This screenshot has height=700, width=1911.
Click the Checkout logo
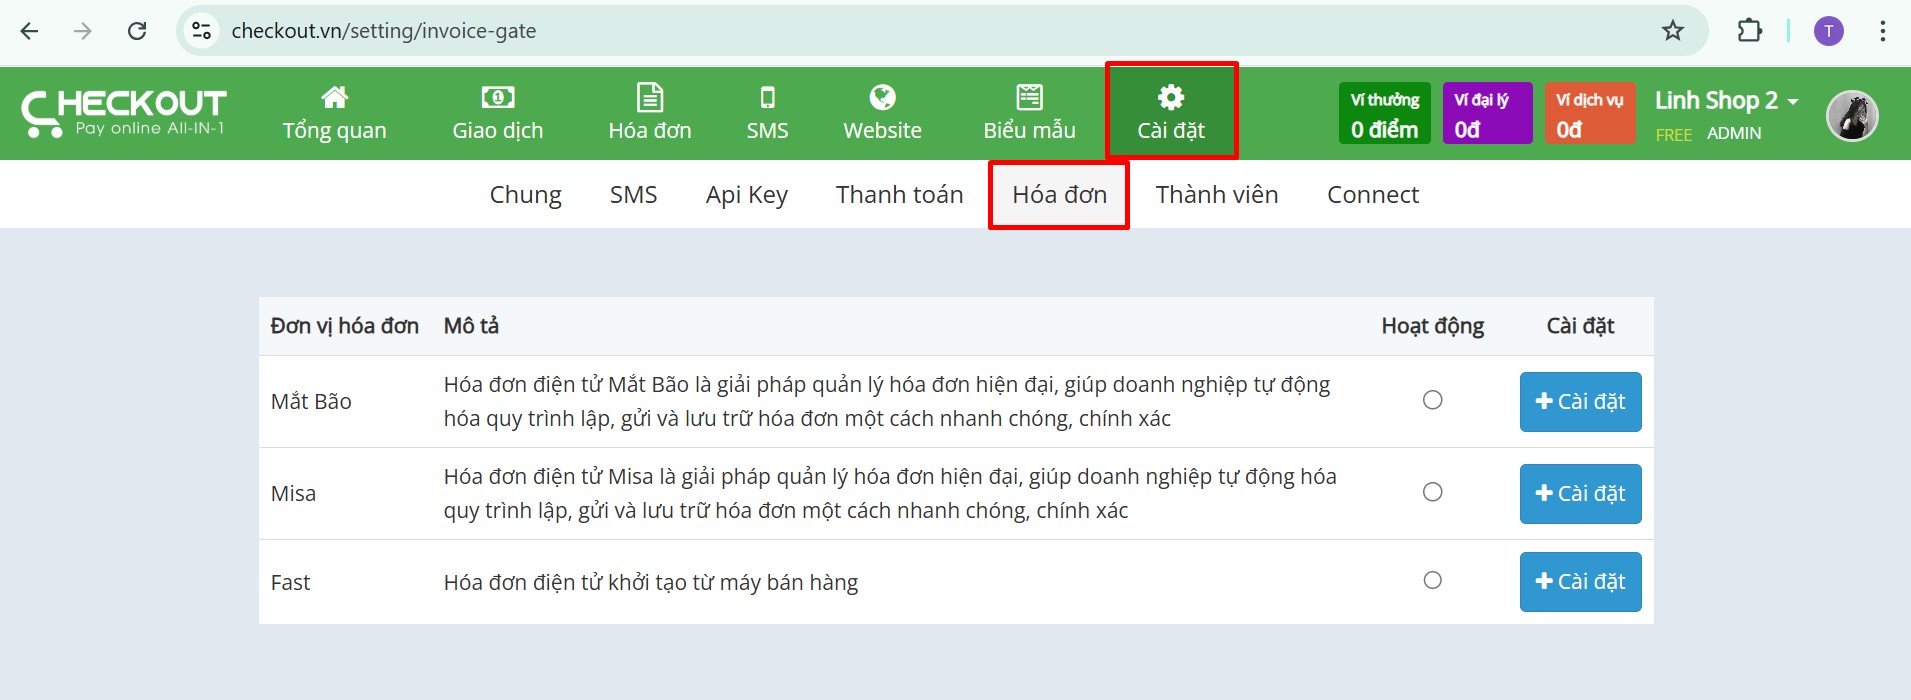(x=124, y=113)
